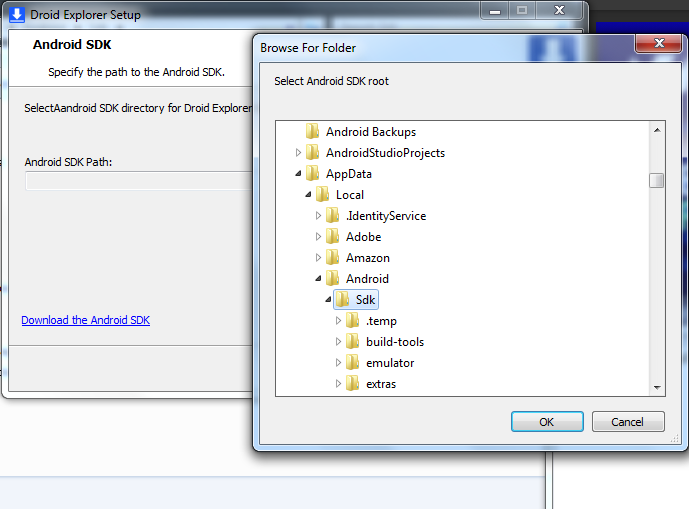
Task: Click the Adobe folder icon
Action: point(333,236)
